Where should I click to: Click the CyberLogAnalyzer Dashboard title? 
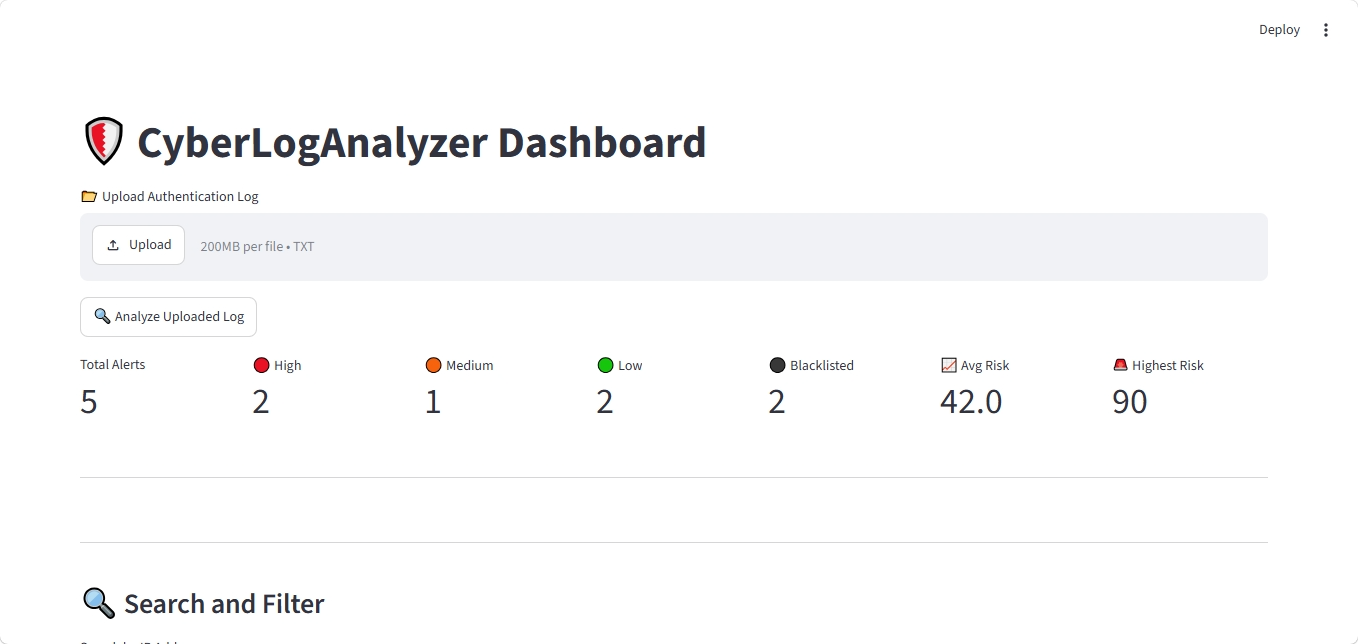pyautogui.click(x=422, y=142)
